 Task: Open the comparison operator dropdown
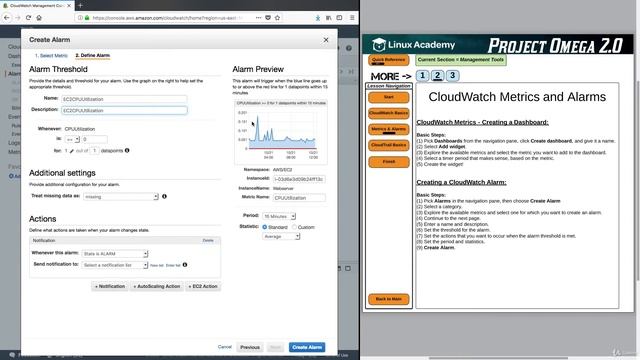click(72, 139)
